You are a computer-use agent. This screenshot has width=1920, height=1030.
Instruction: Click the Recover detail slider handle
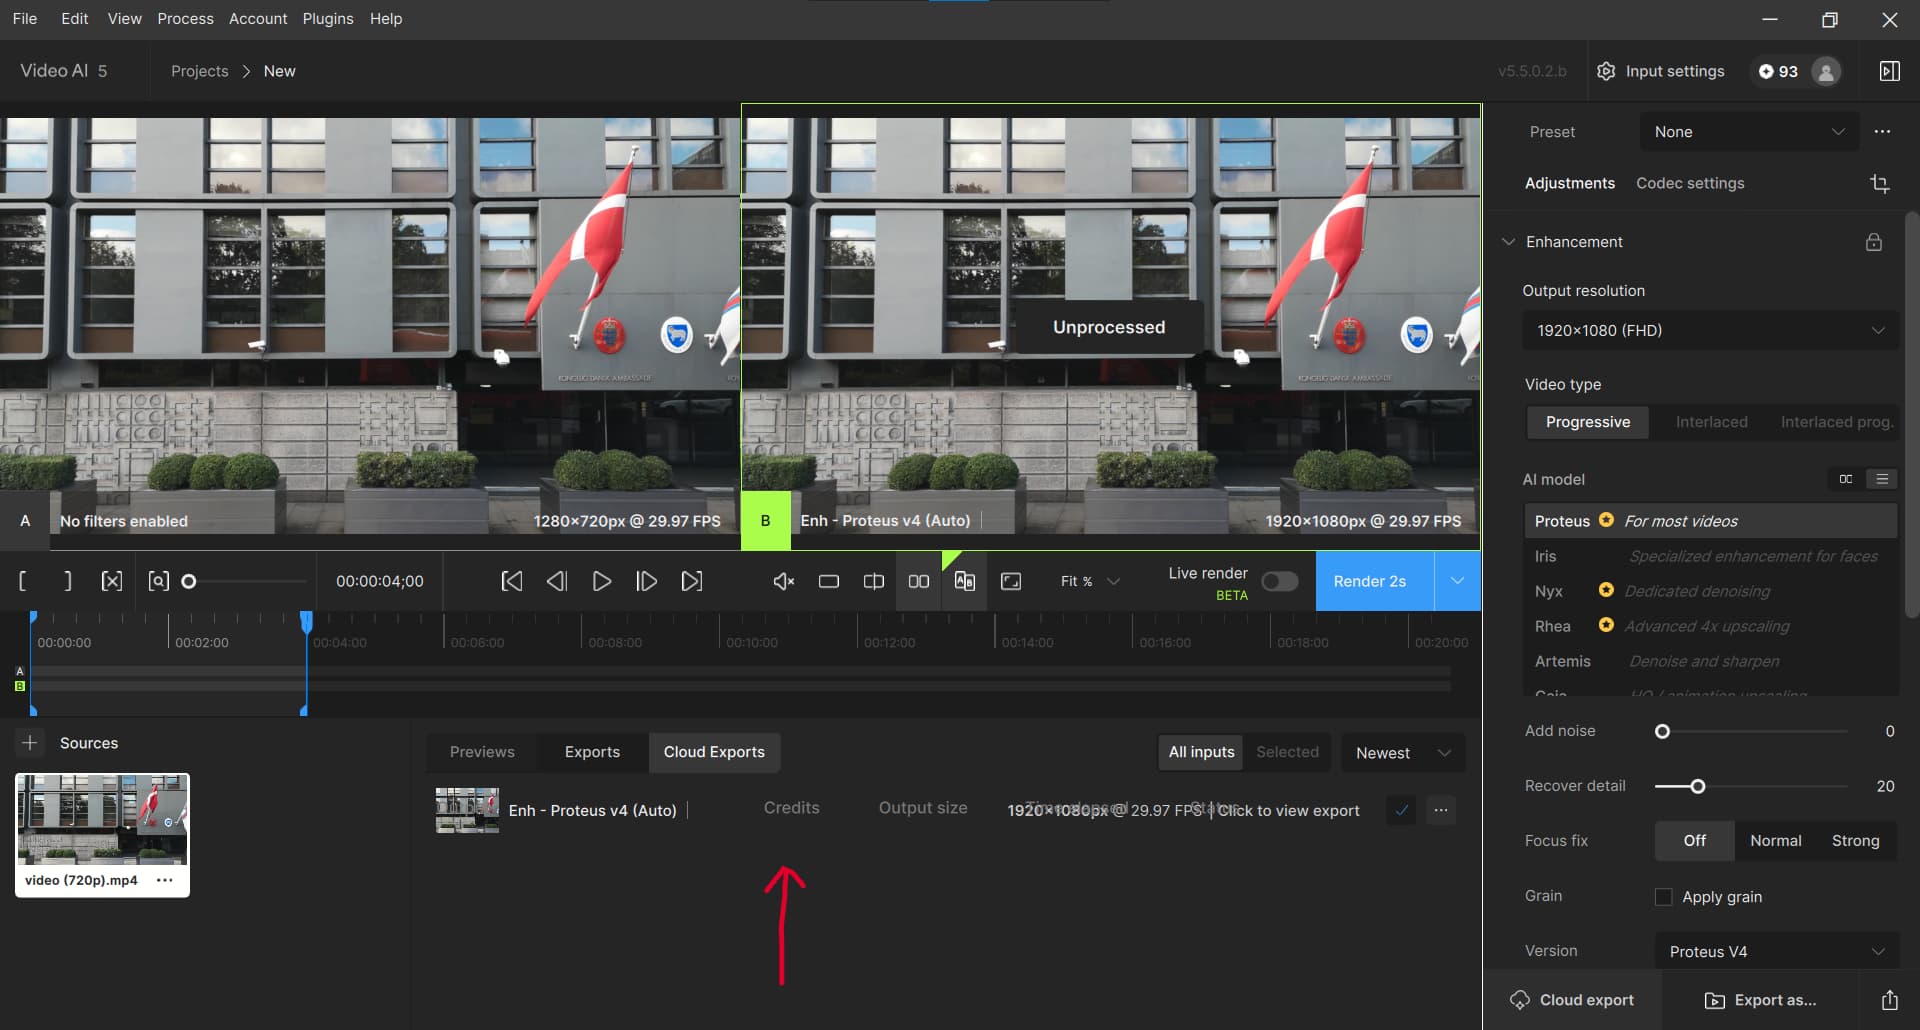(x=1697, y=787)
